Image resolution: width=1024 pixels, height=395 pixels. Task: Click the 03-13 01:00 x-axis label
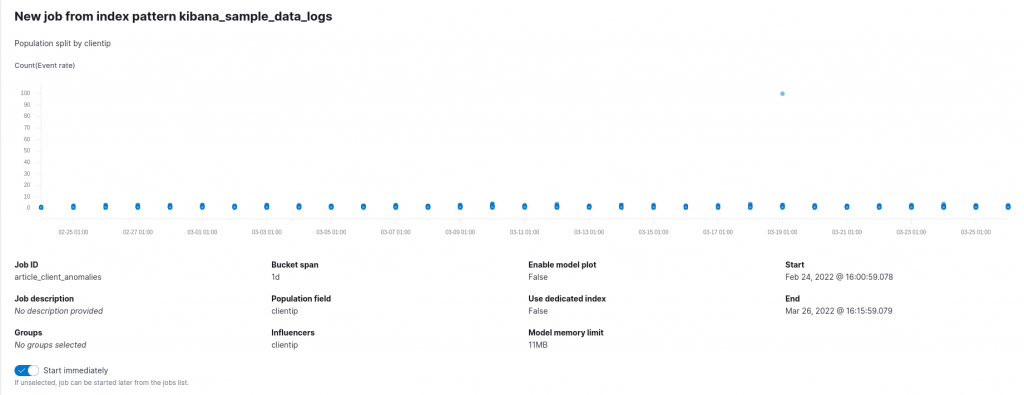(589, 232)
